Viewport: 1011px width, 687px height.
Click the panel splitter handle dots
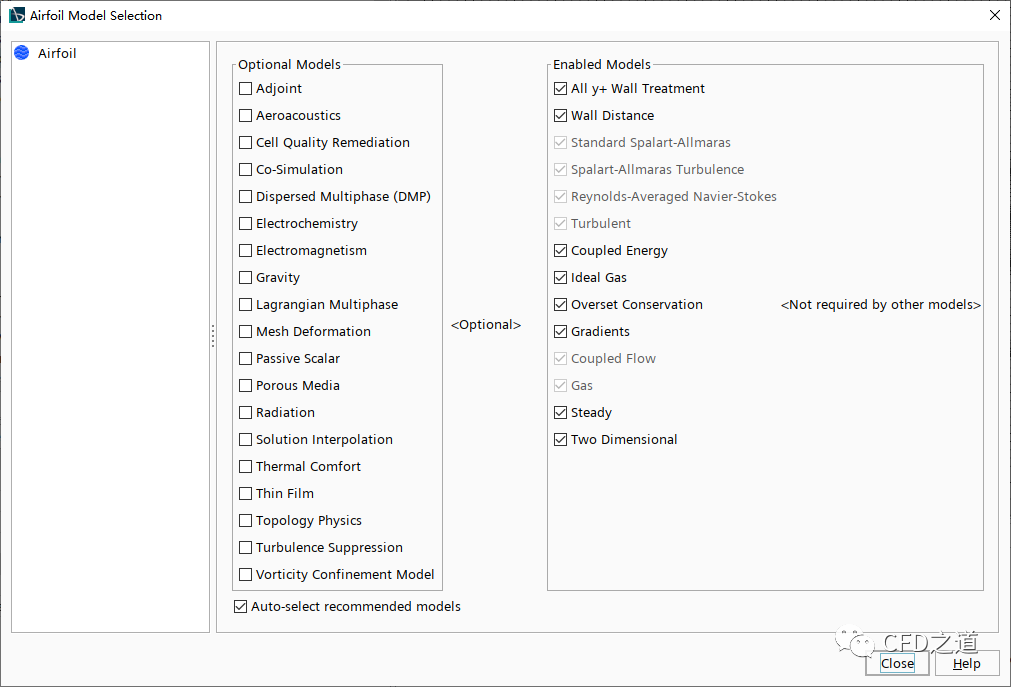(213, 336)
